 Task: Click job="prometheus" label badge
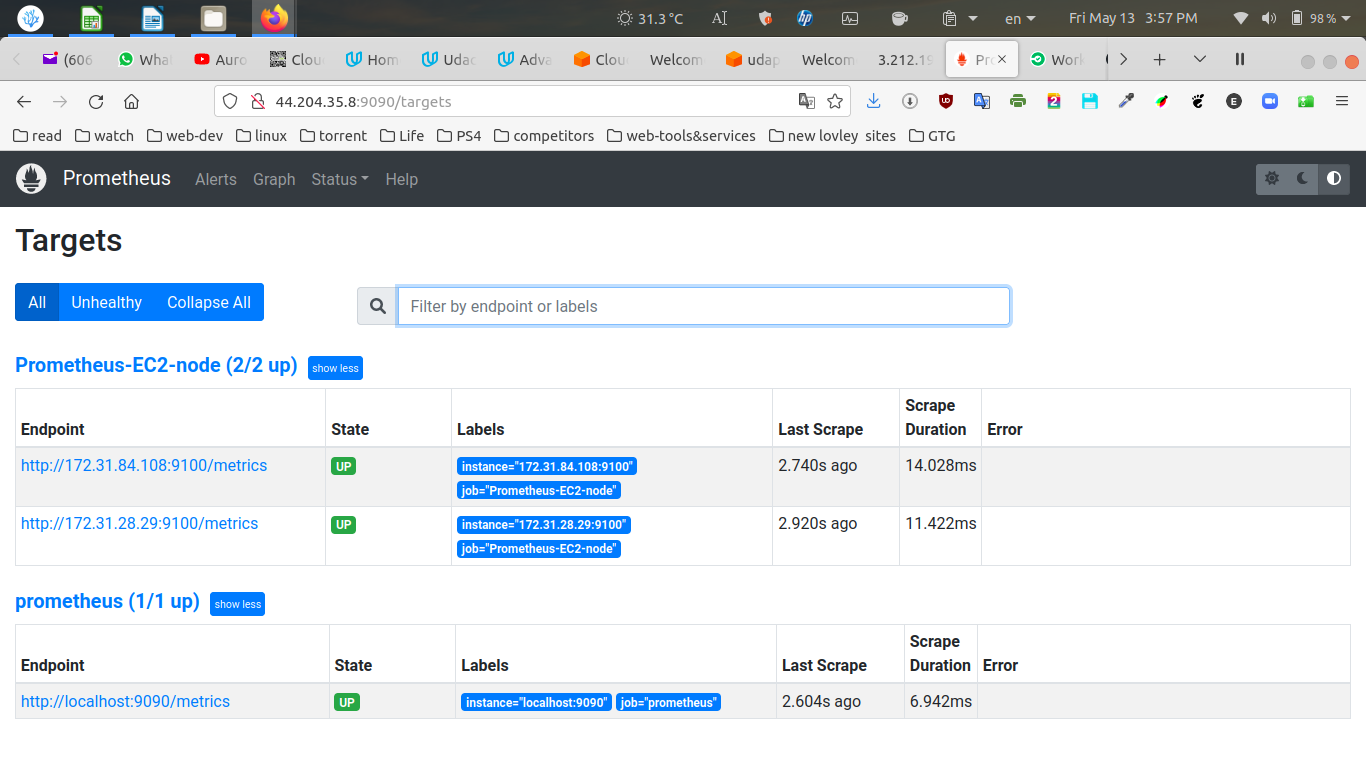click(x=668, y=703)
